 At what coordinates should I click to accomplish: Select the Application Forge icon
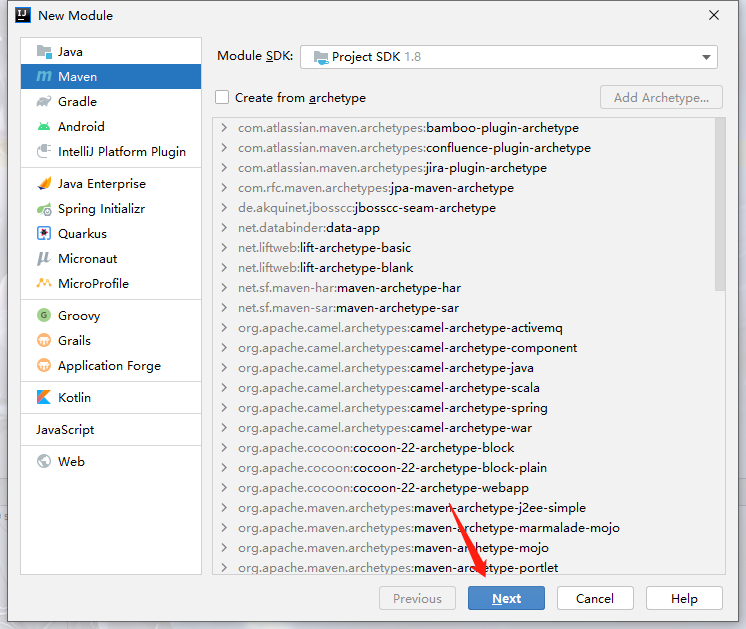pos(44,365)
